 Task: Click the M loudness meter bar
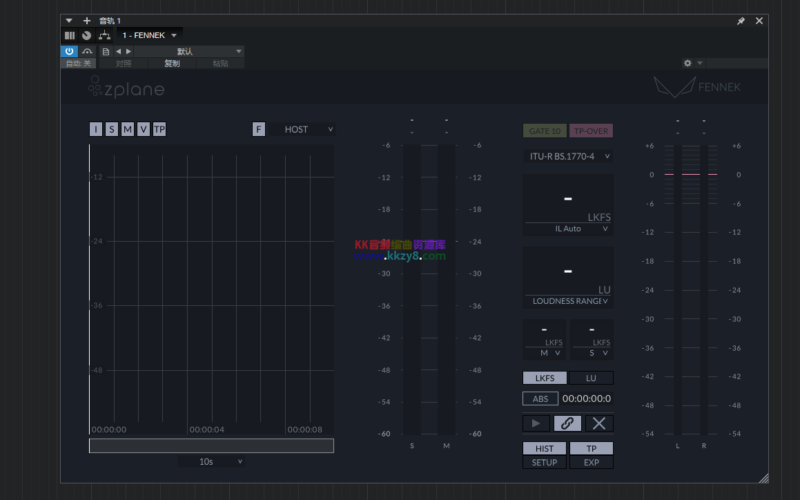click(446, 289)
